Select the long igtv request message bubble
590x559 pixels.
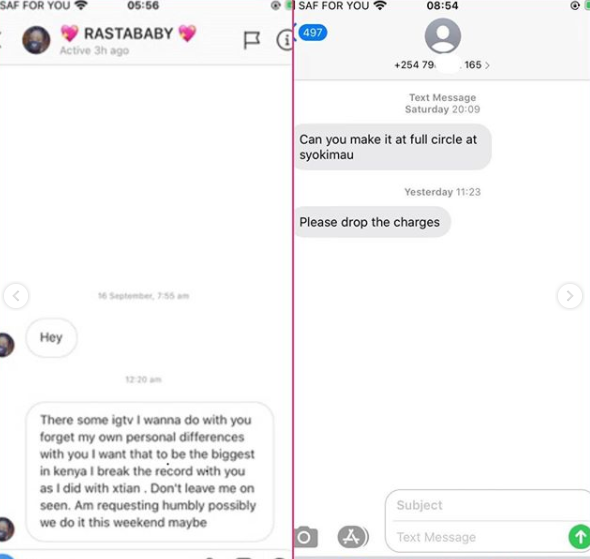pyautogui.click(x=149, y=471)
